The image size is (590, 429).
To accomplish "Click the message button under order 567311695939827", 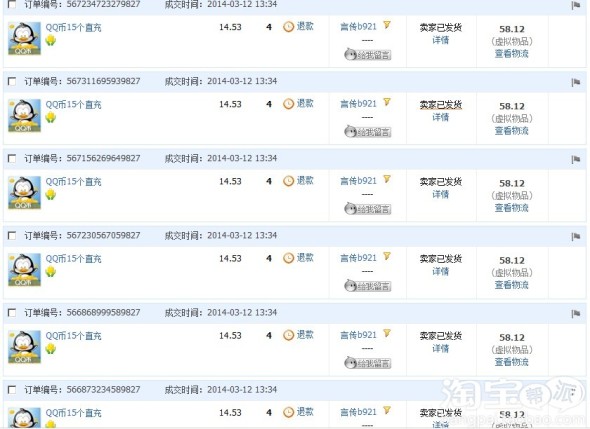I will (368, 132).
